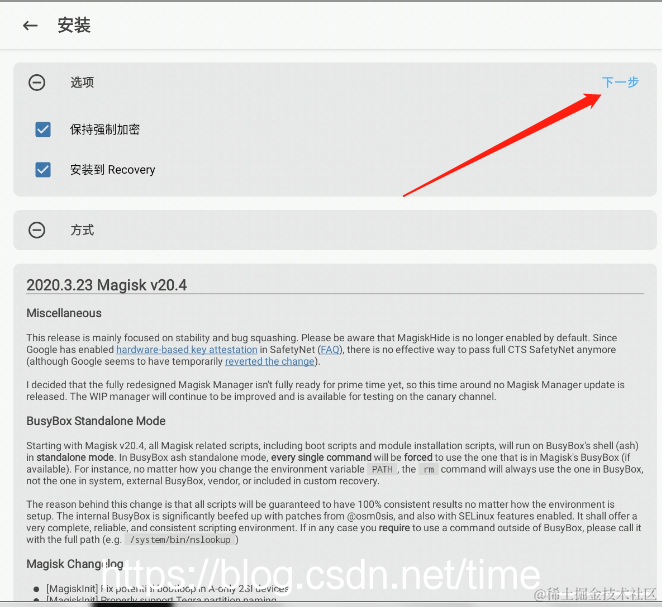This screenshot has height=607, width=662.
Task: Open the FAQ link
Action: coord(330,350)
